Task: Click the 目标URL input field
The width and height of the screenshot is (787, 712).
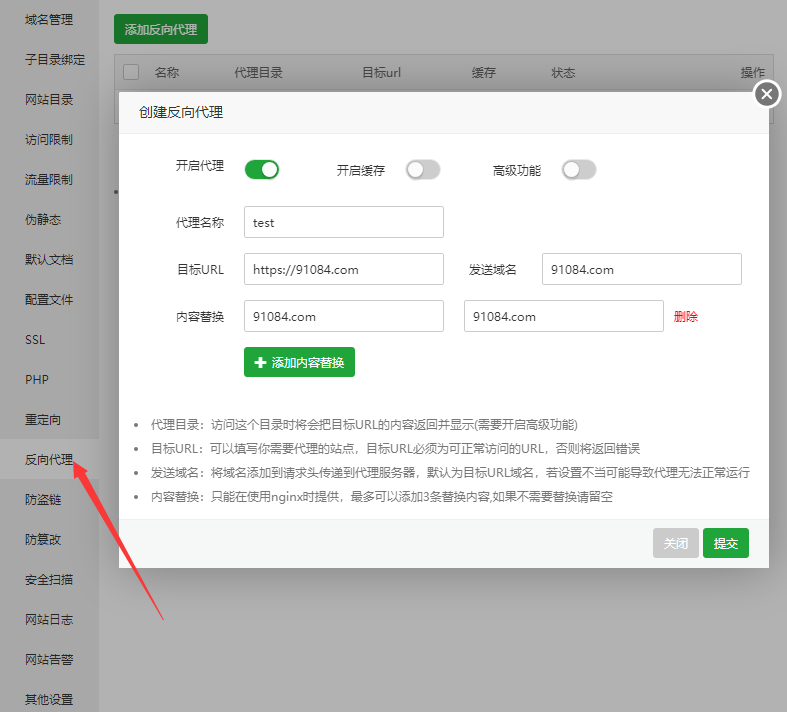Action: [x=343, y=269]
